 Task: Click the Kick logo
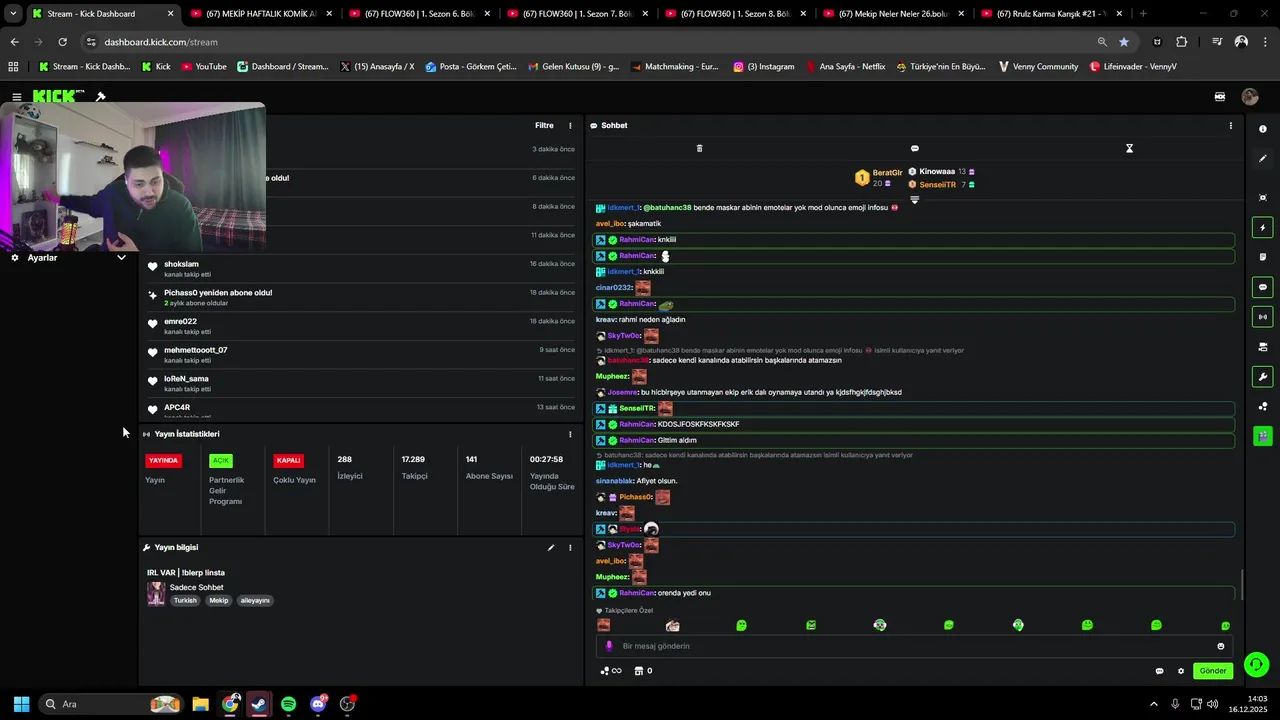point(58,96)
